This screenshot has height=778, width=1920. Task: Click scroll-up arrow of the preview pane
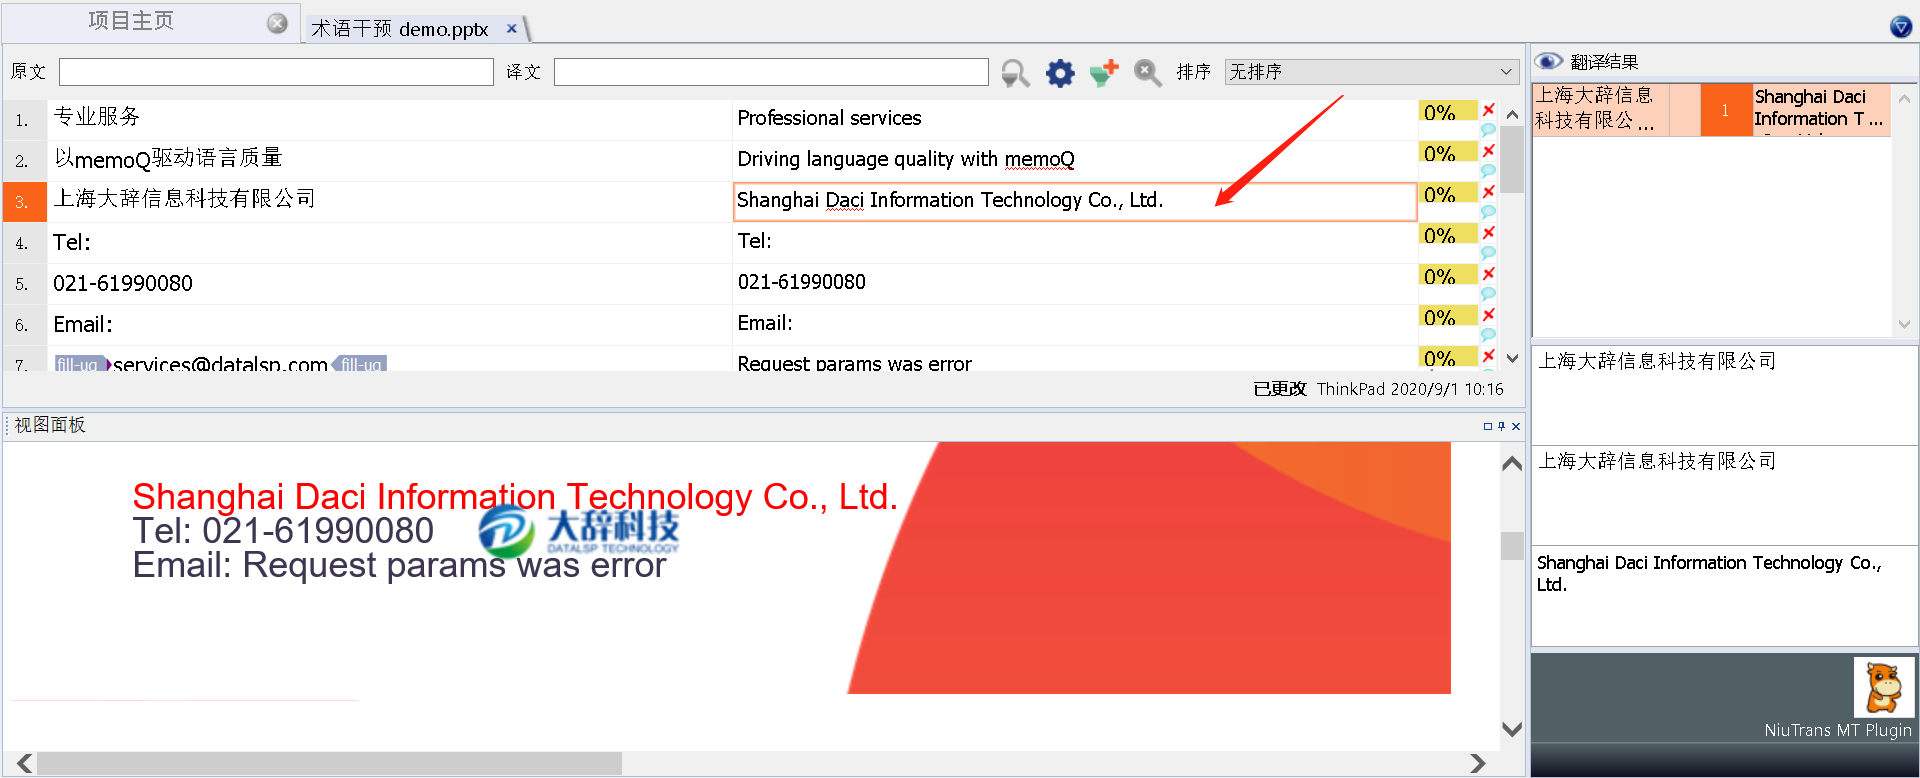pyautogui.click(x=1512, y=463)
